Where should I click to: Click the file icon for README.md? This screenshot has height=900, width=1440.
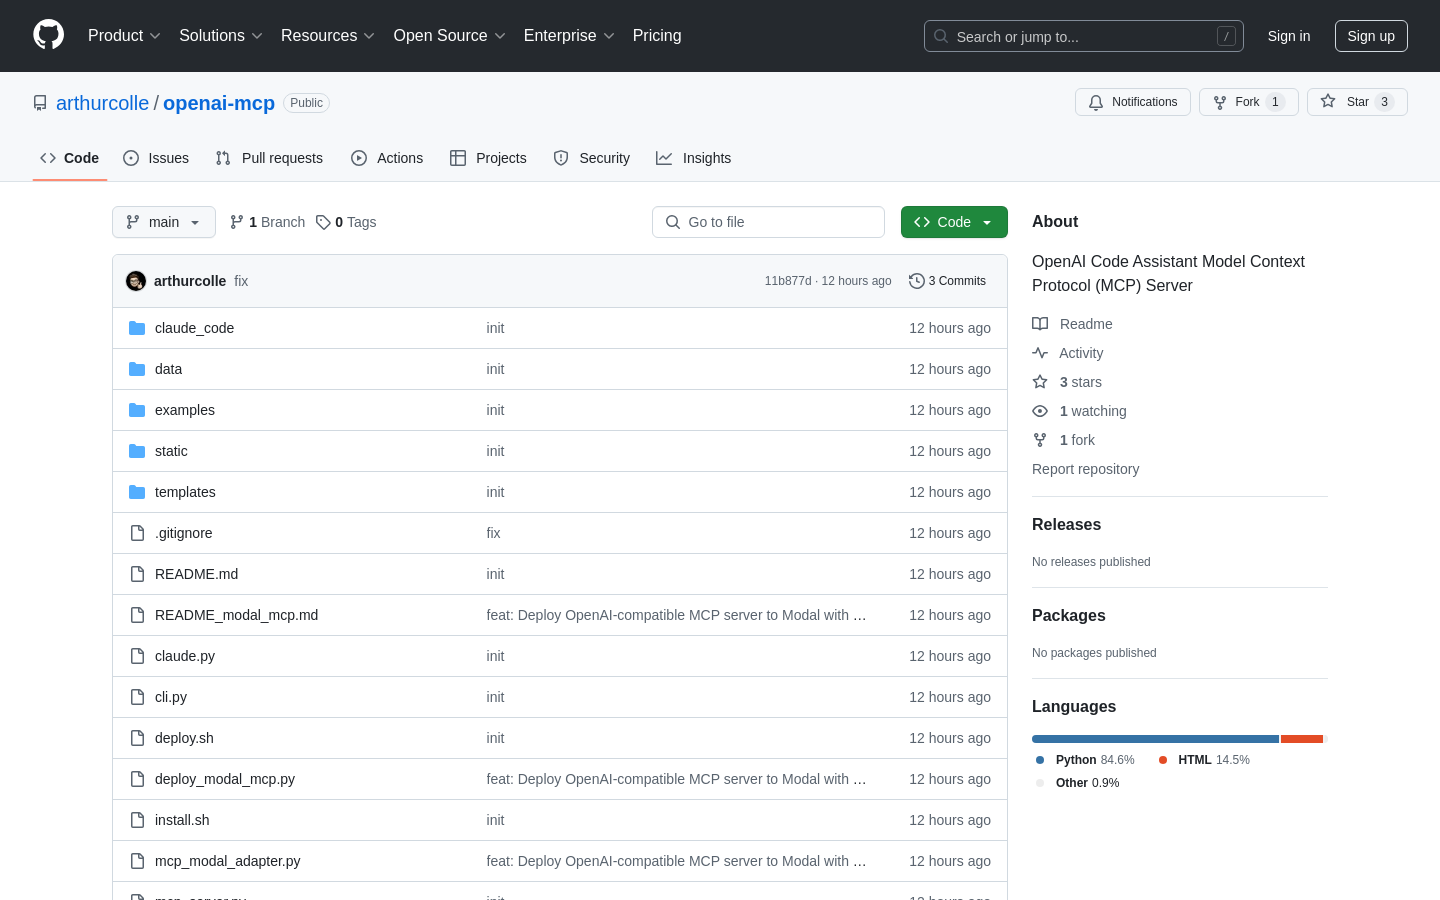137,574
